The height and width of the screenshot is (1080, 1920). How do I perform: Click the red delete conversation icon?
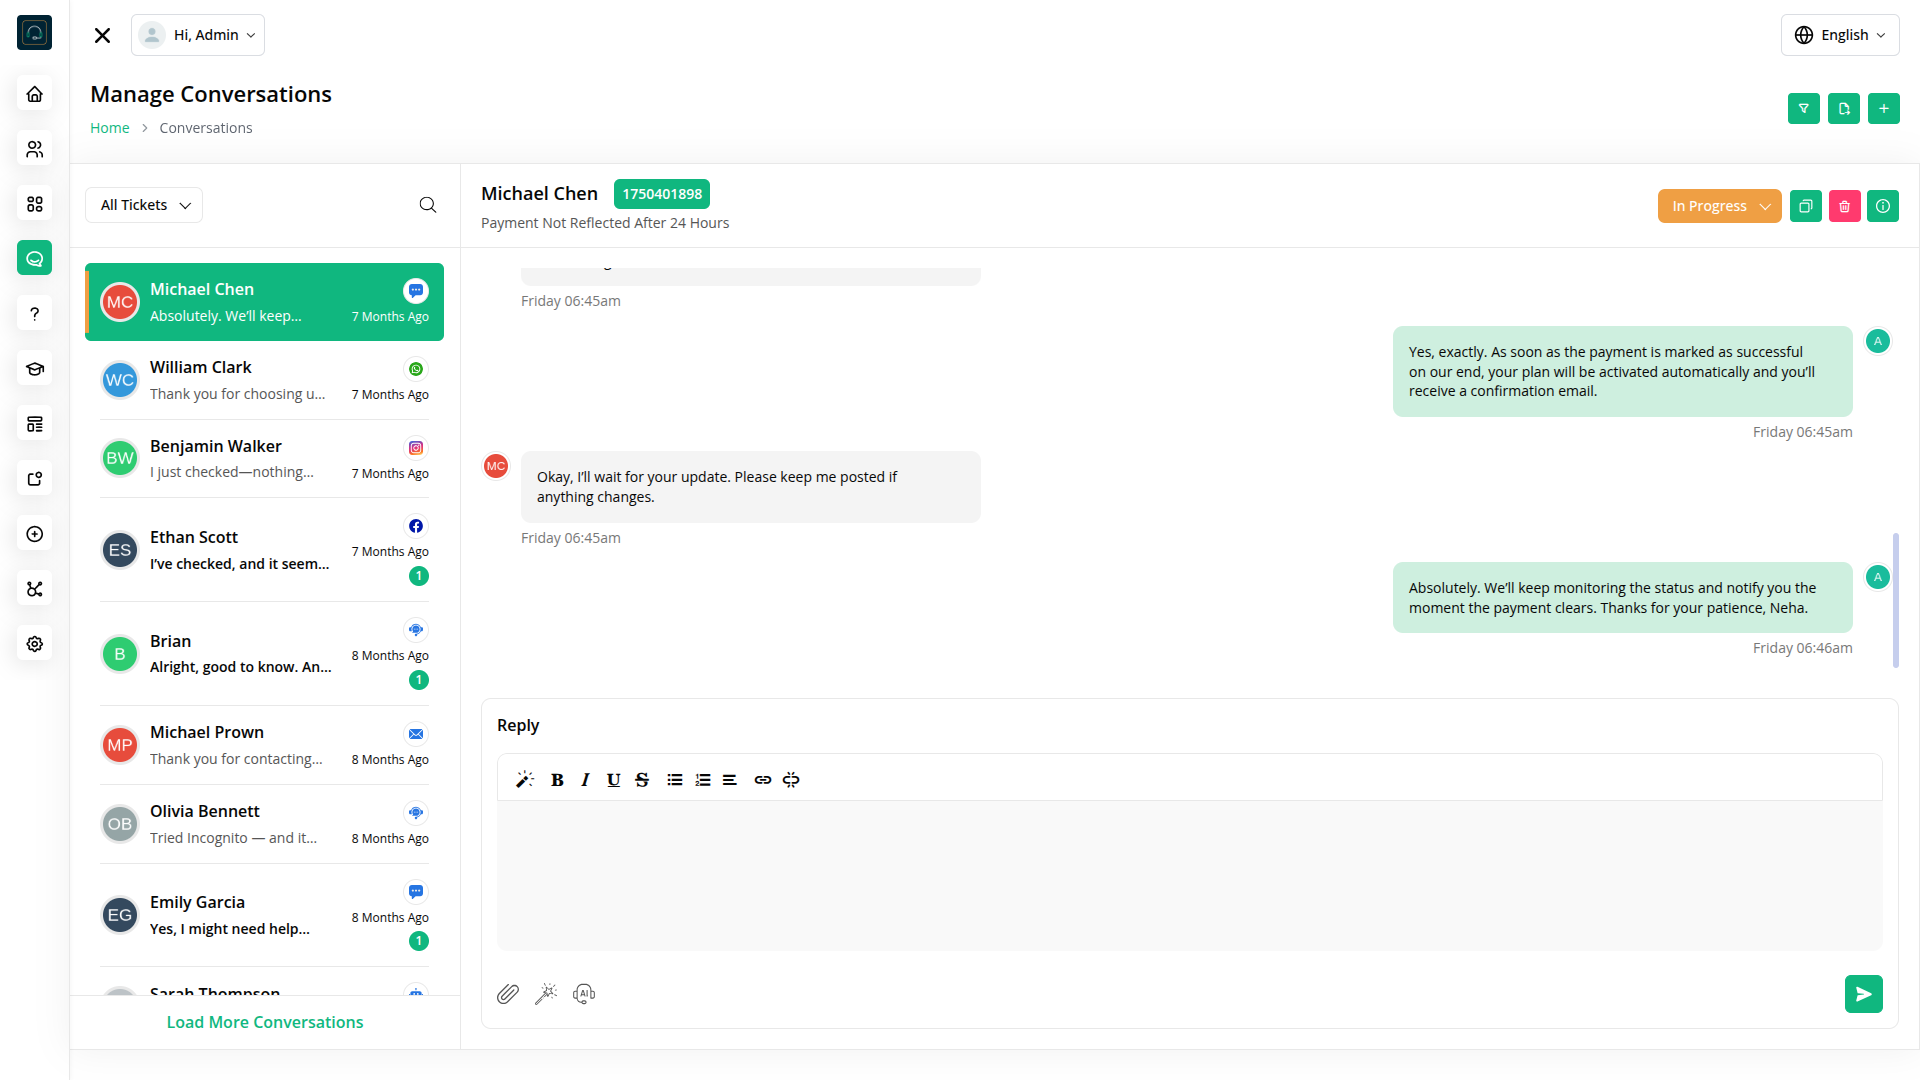click(x=1844, y=206)
